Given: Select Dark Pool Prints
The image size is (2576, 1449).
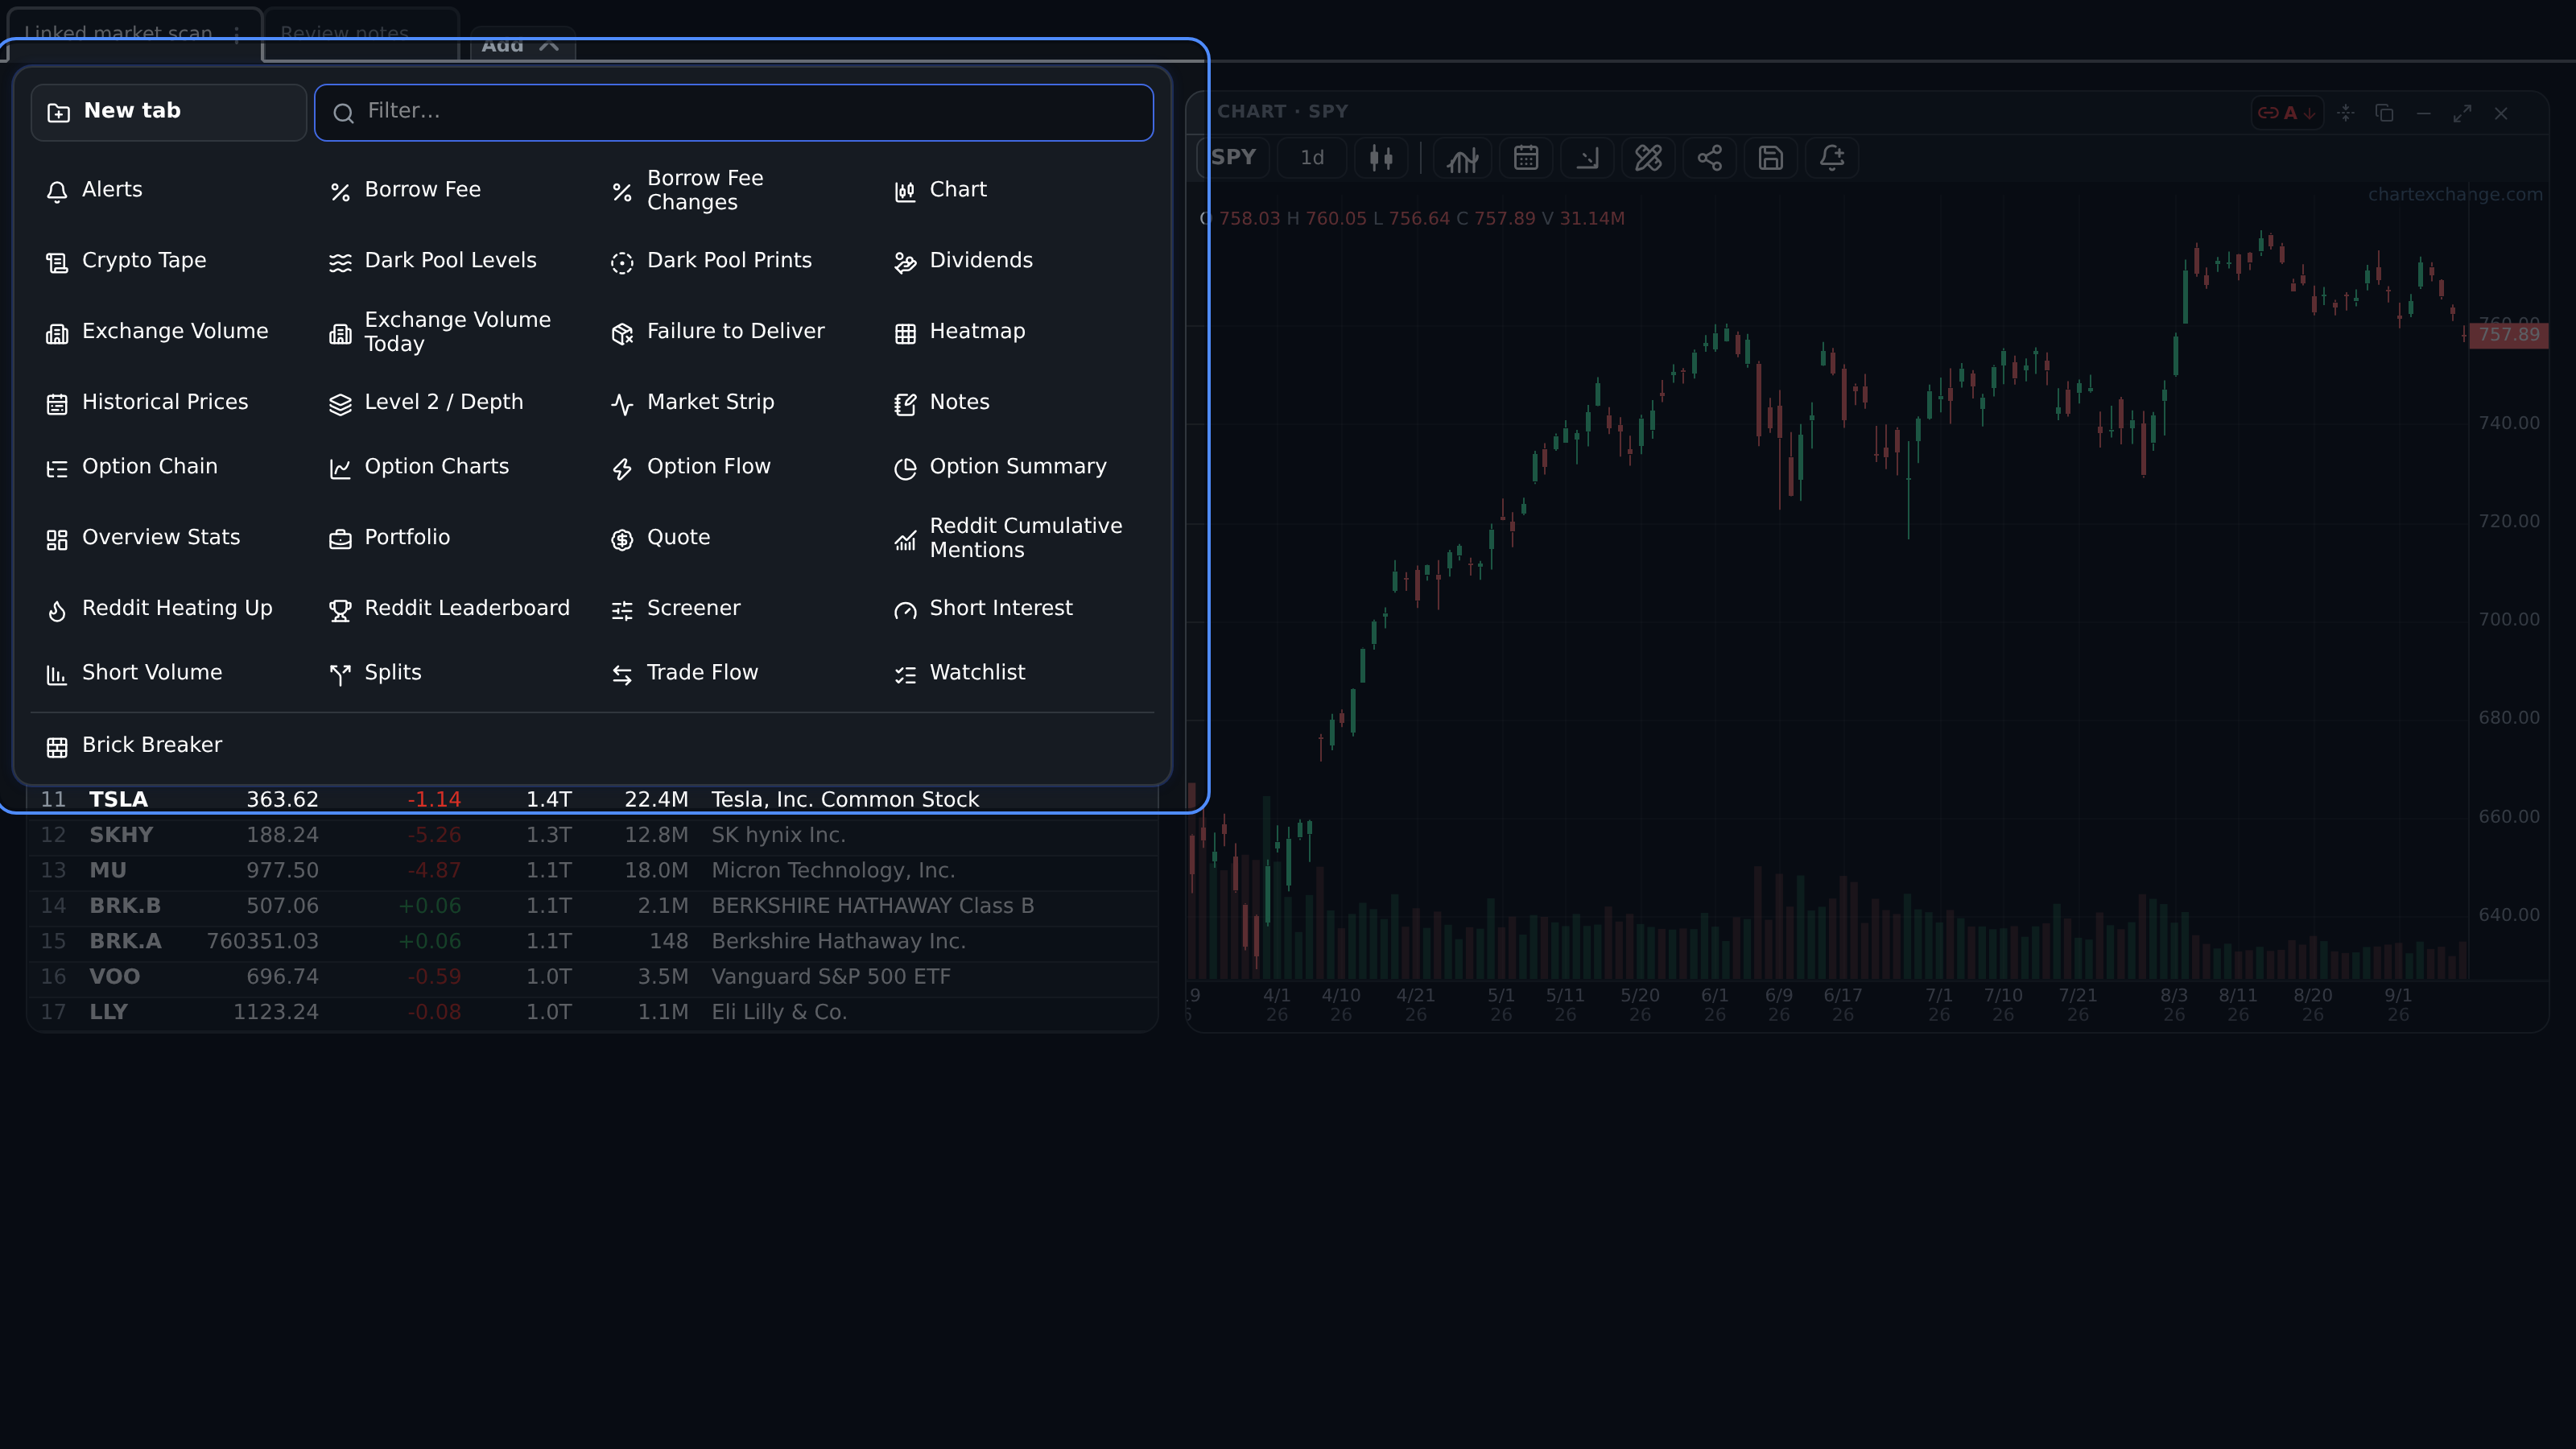Looking at the screenshot, I should pyautogui.click(x=712, y=261).
